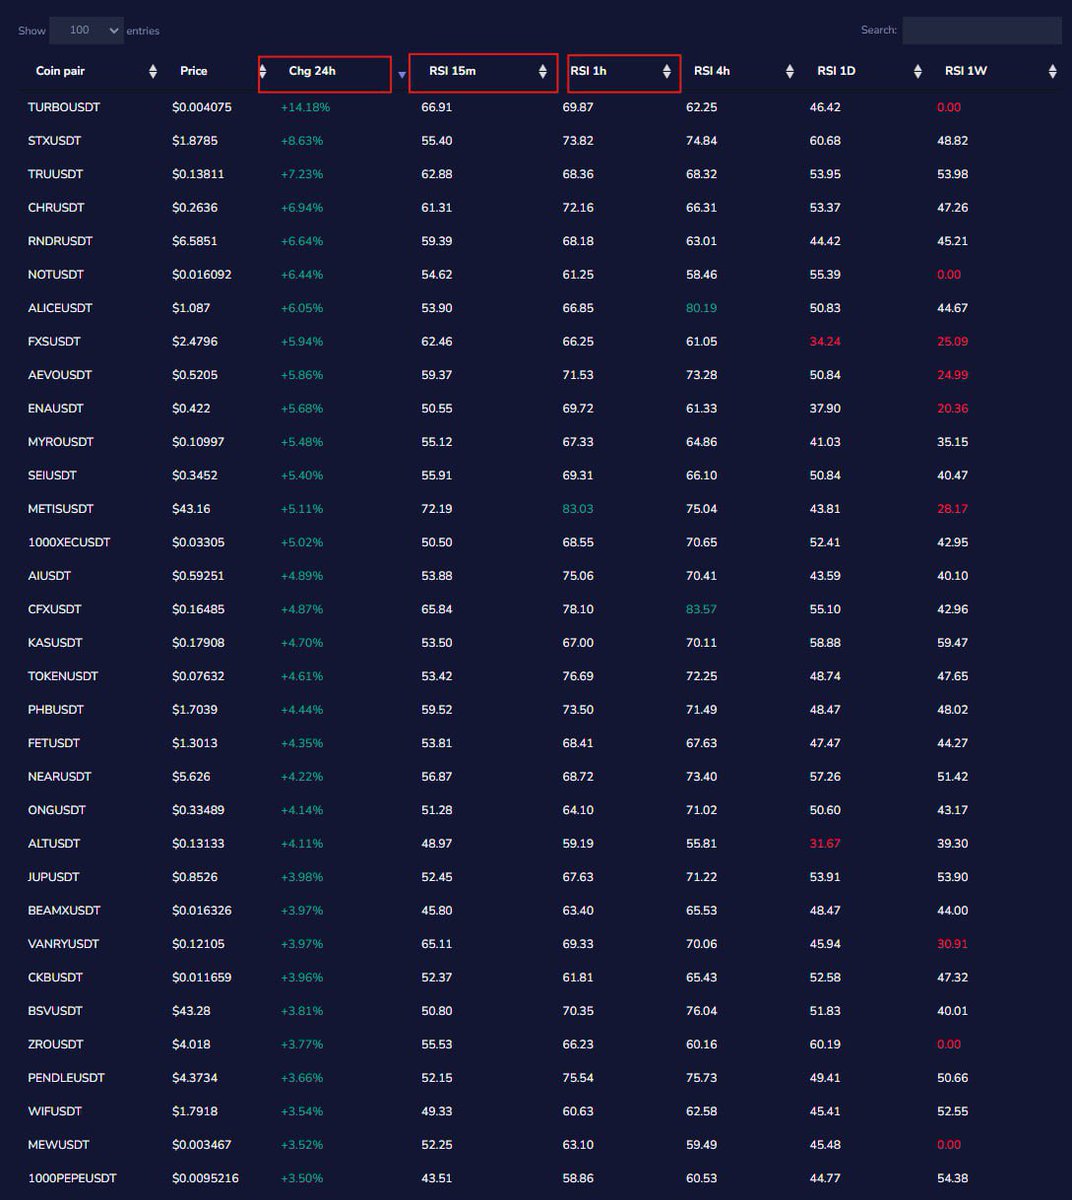Select the ONGUSDT coin pair
Image resolution: width=1072 pixels, height=1200 pixels.
[x=57, y=810]
